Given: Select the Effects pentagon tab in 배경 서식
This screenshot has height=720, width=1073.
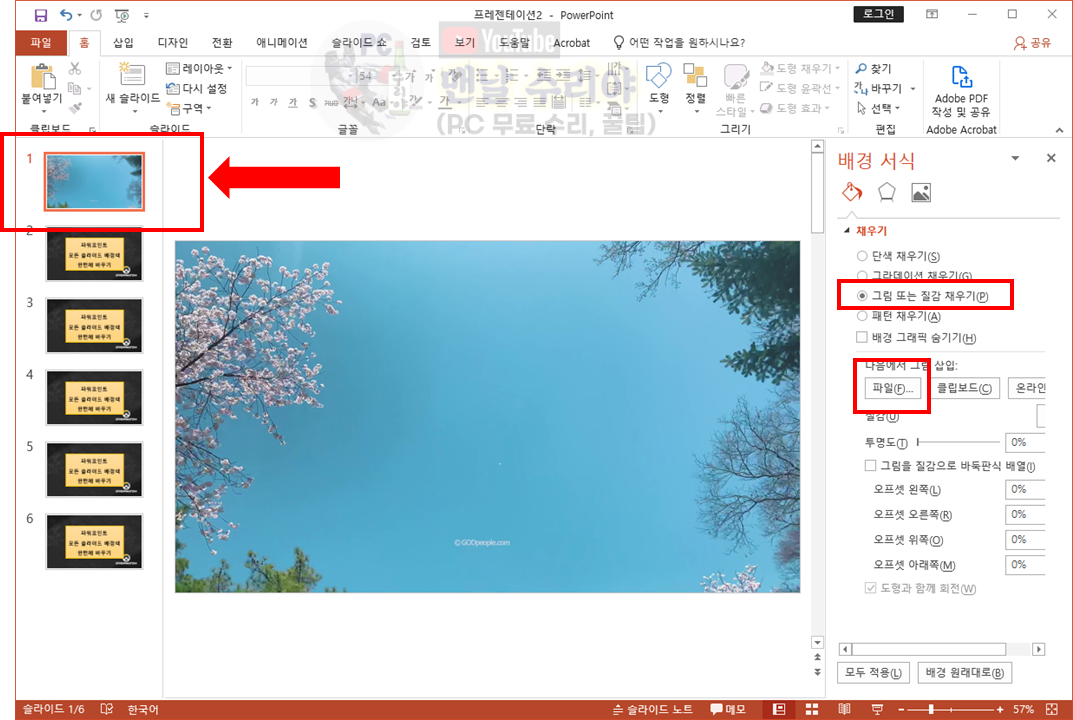Looking at the screenshot, I should (x=886, y=192).
